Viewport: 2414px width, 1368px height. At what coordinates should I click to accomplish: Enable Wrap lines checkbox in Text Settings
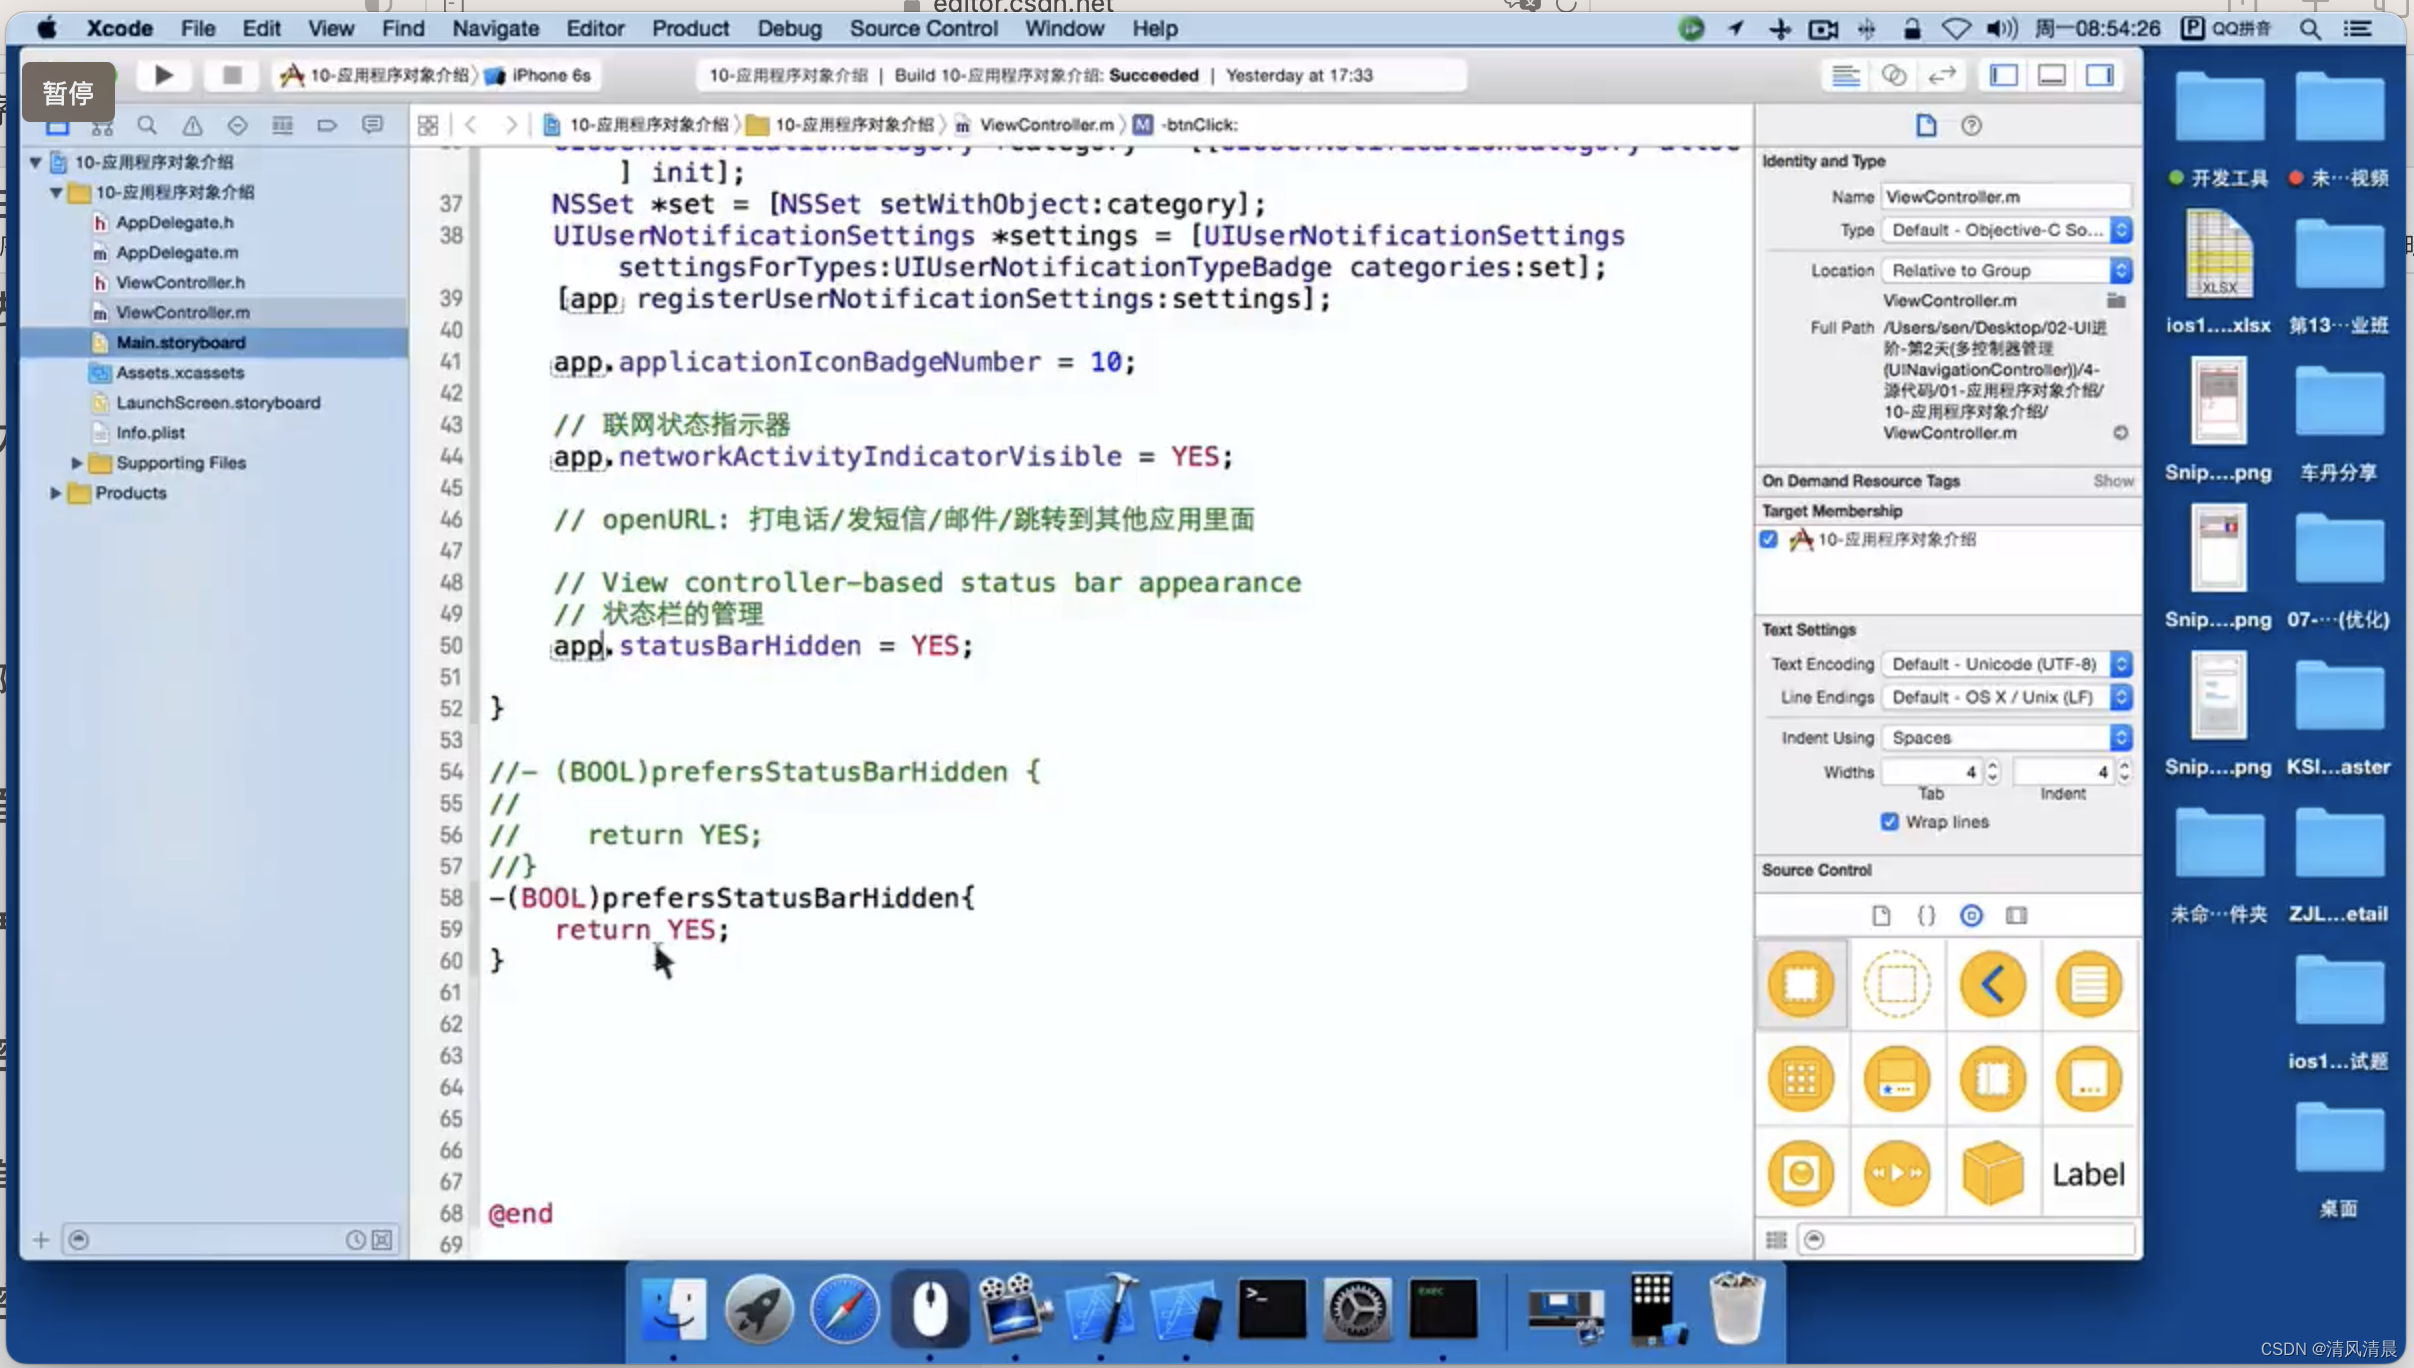[1890, 821]
